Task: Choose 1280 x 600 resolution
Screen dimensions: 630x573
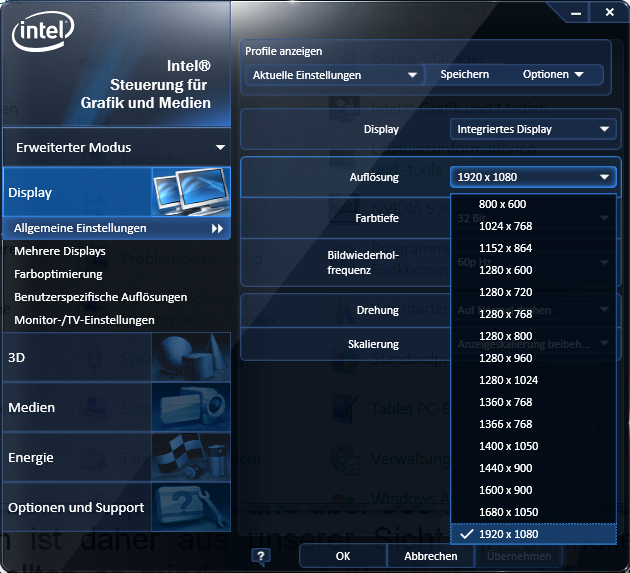Action: [533, 270]
